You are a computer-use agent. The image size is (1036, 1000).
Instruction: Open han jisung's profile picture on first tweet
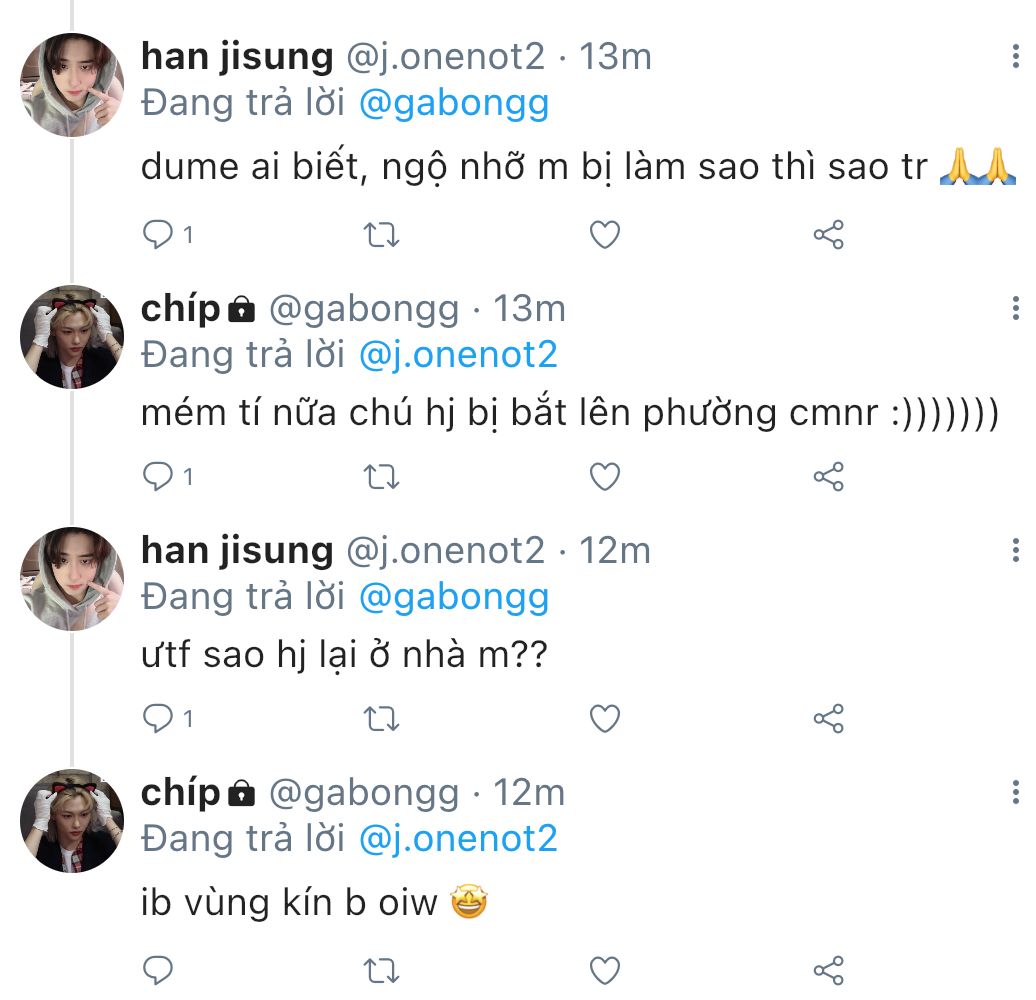tap(72, 85)
